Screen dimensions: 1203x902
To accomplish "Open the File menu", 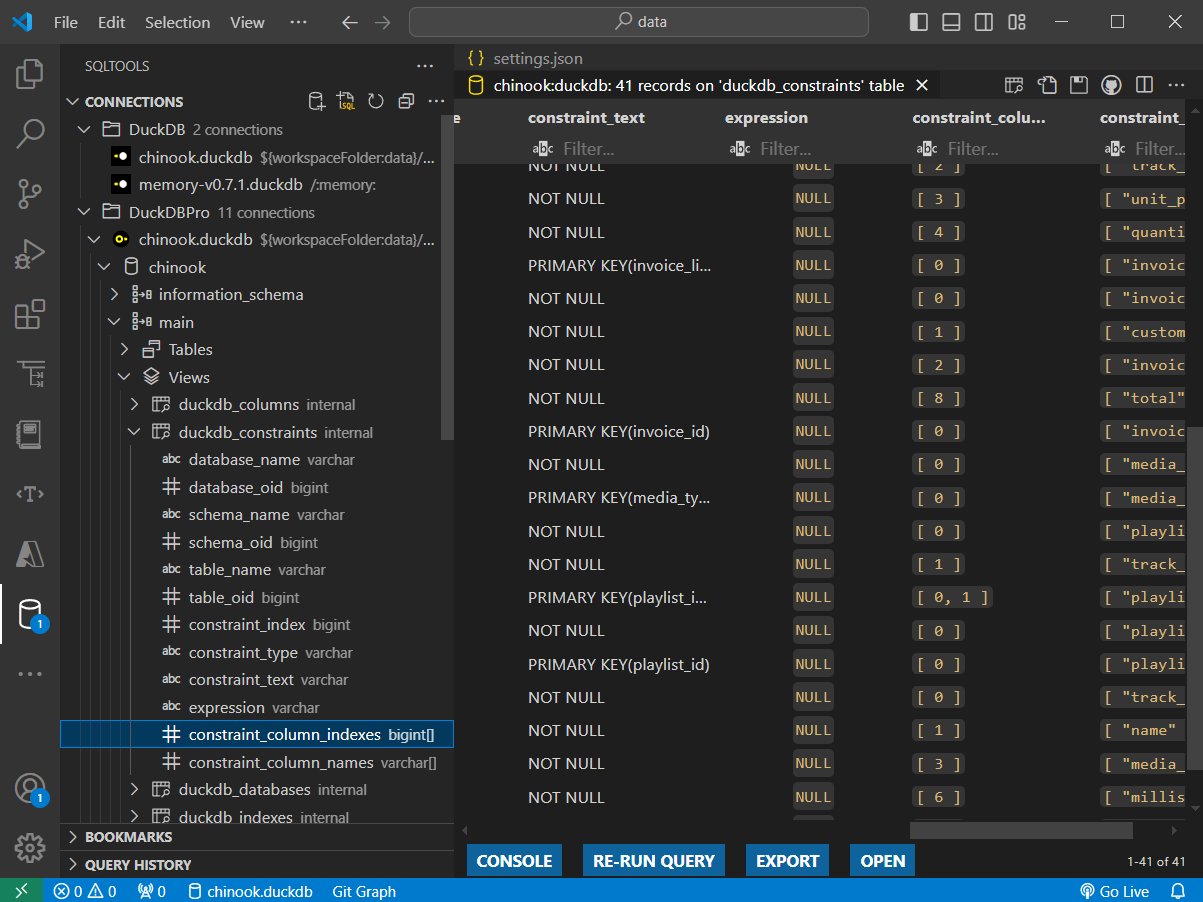I will click(66, 22).
